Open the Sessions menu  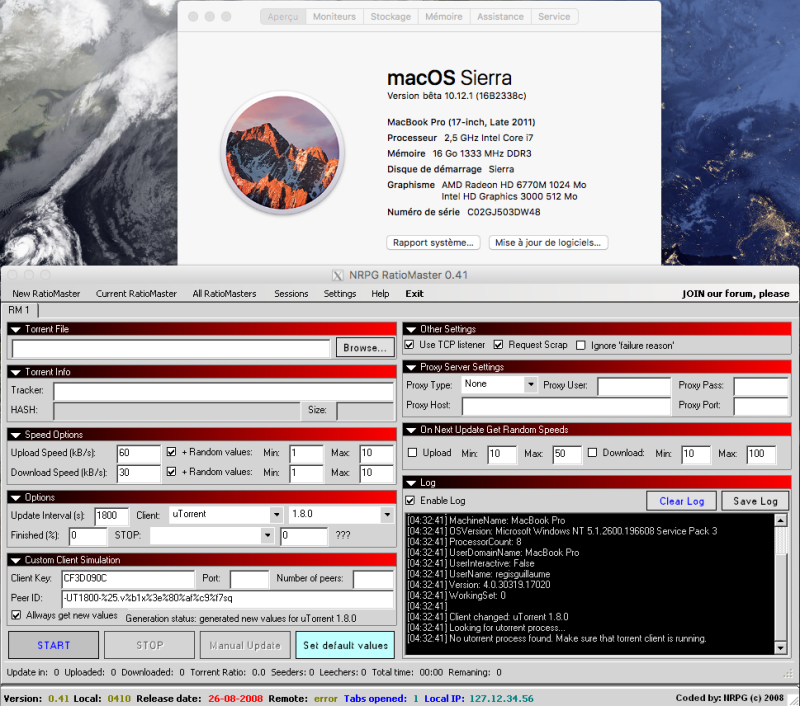pos(291,294)
